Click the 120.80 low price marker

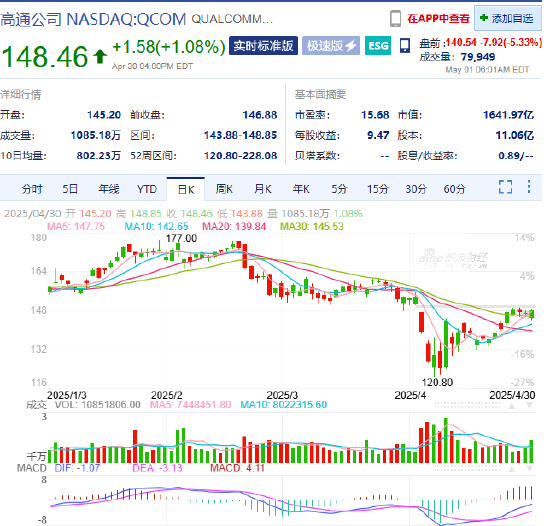click(437, 382)
